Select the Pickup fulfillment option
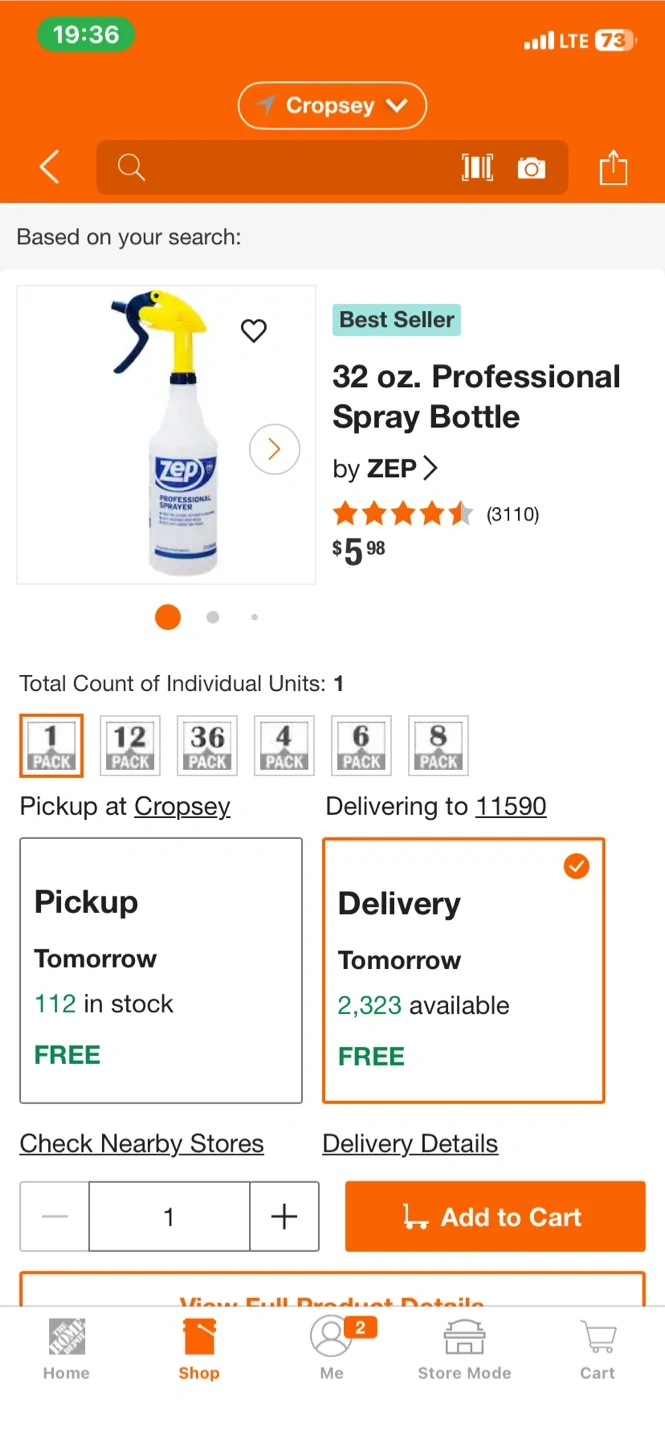665x1440 pixels. [x=161, y=970]
